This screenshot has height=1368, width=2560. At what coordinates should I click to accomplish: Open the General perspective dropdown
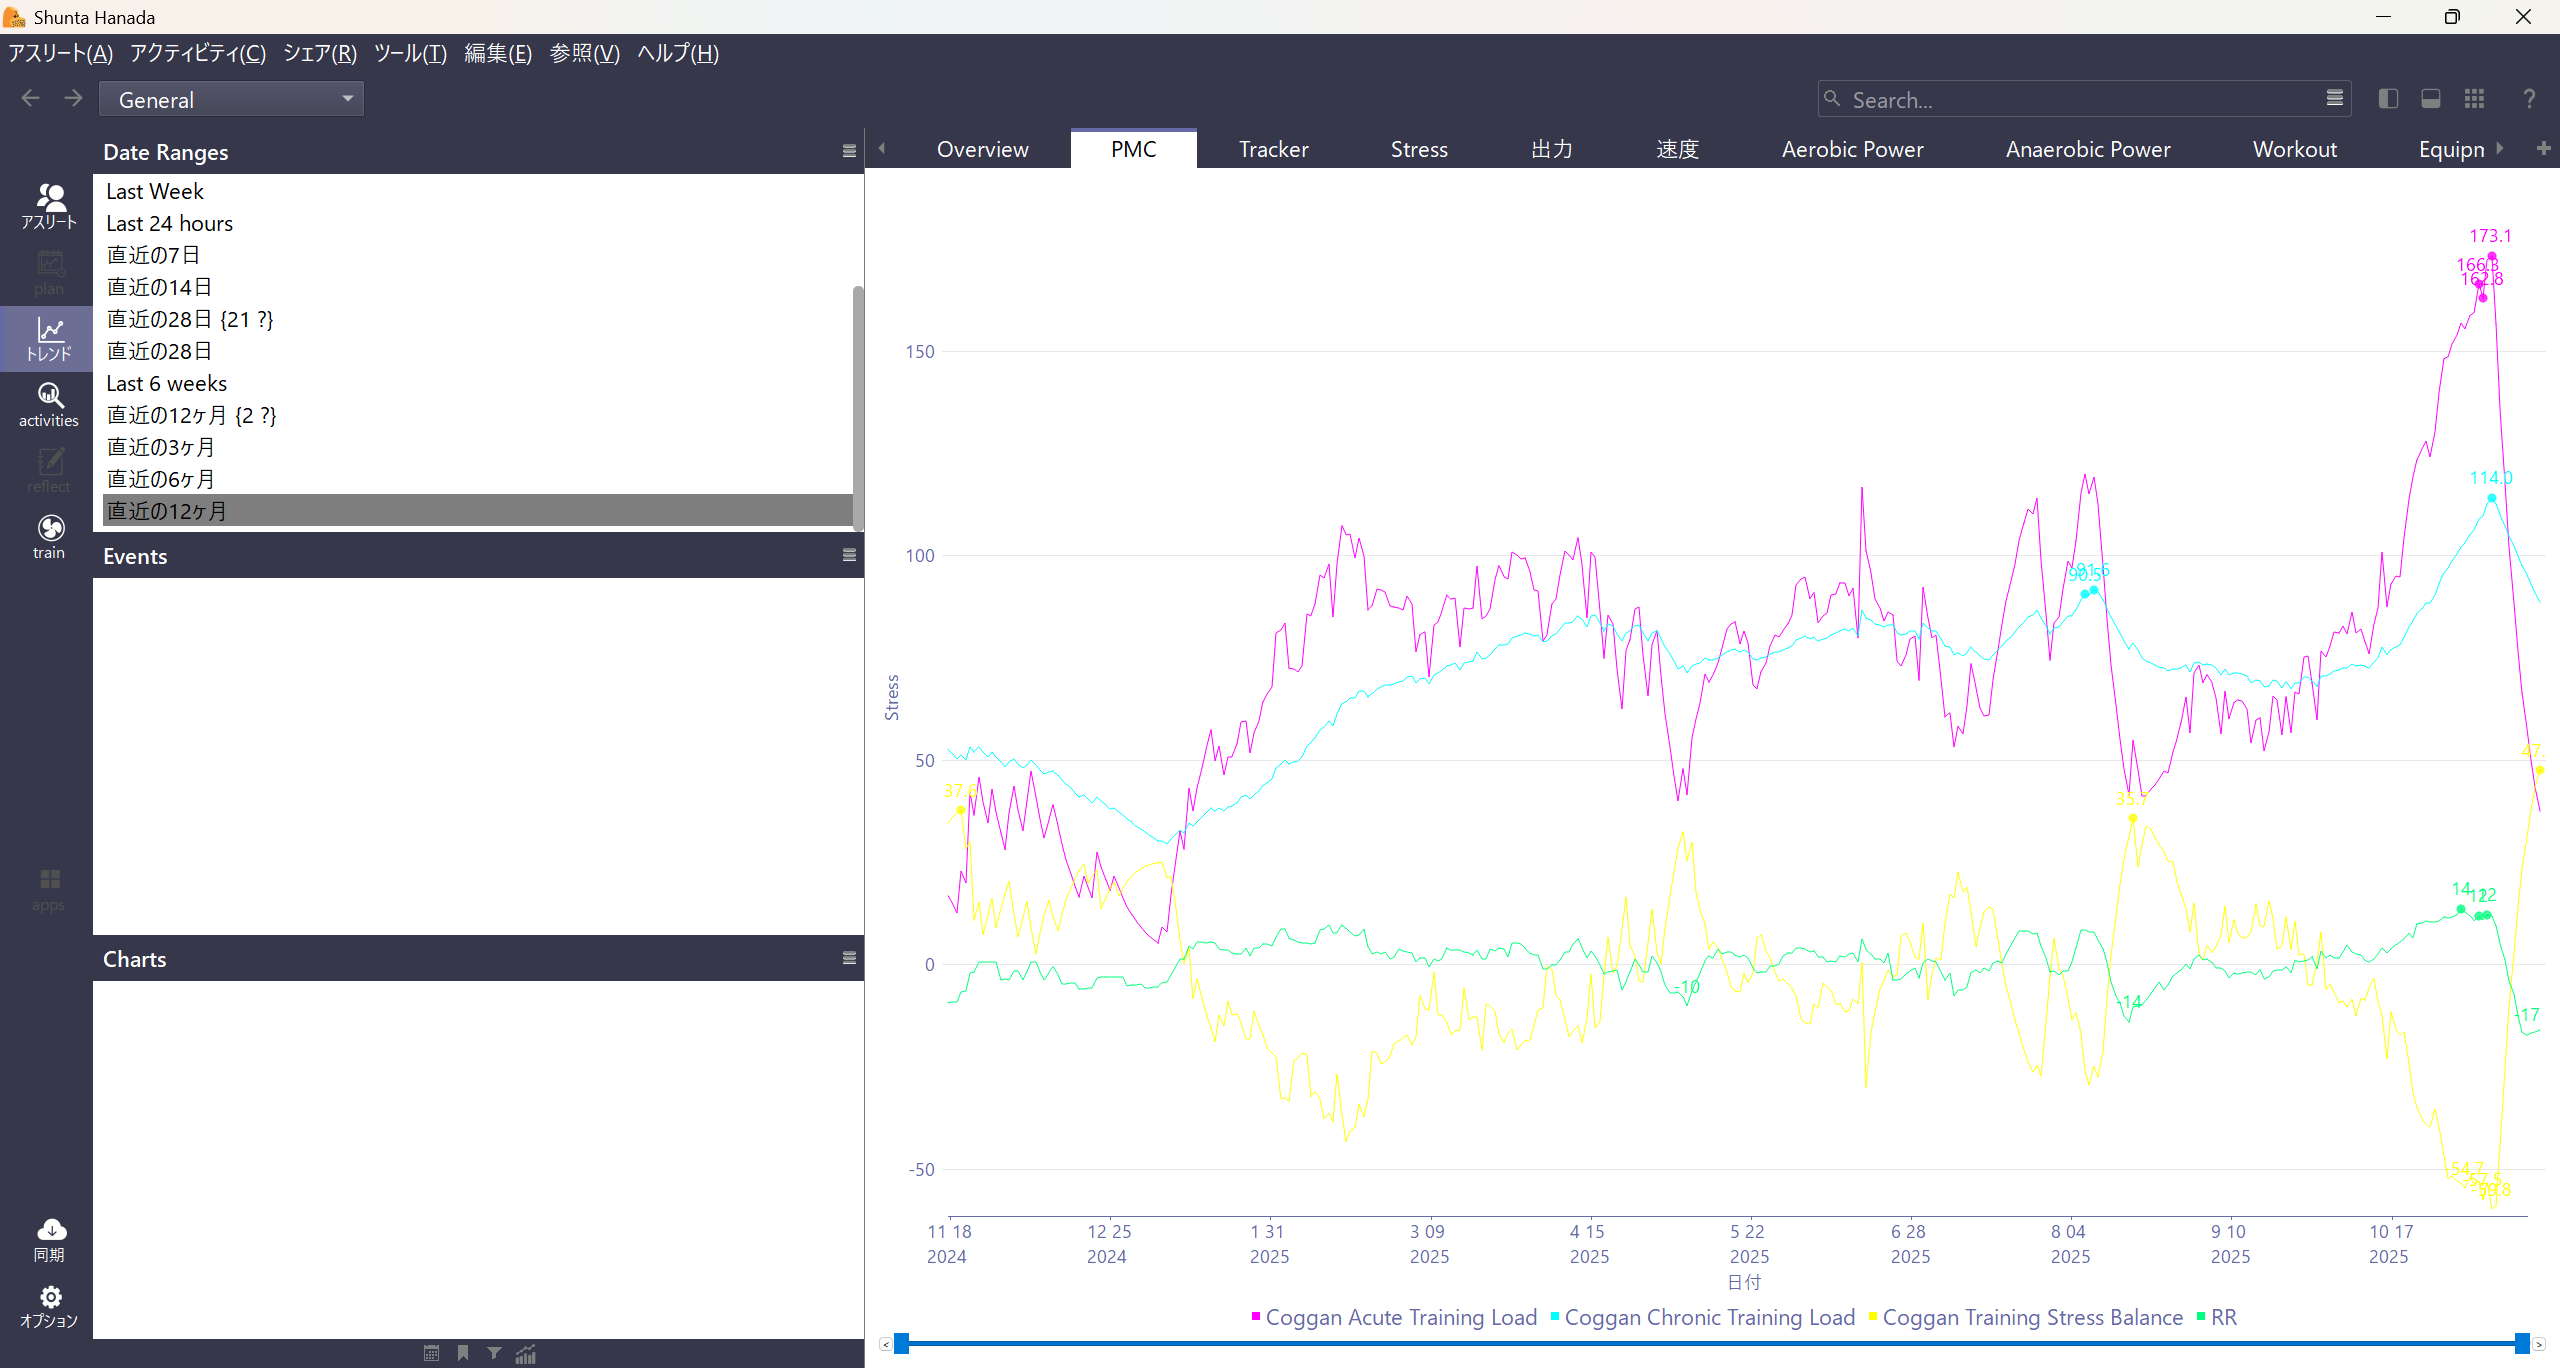coord(231,99)
